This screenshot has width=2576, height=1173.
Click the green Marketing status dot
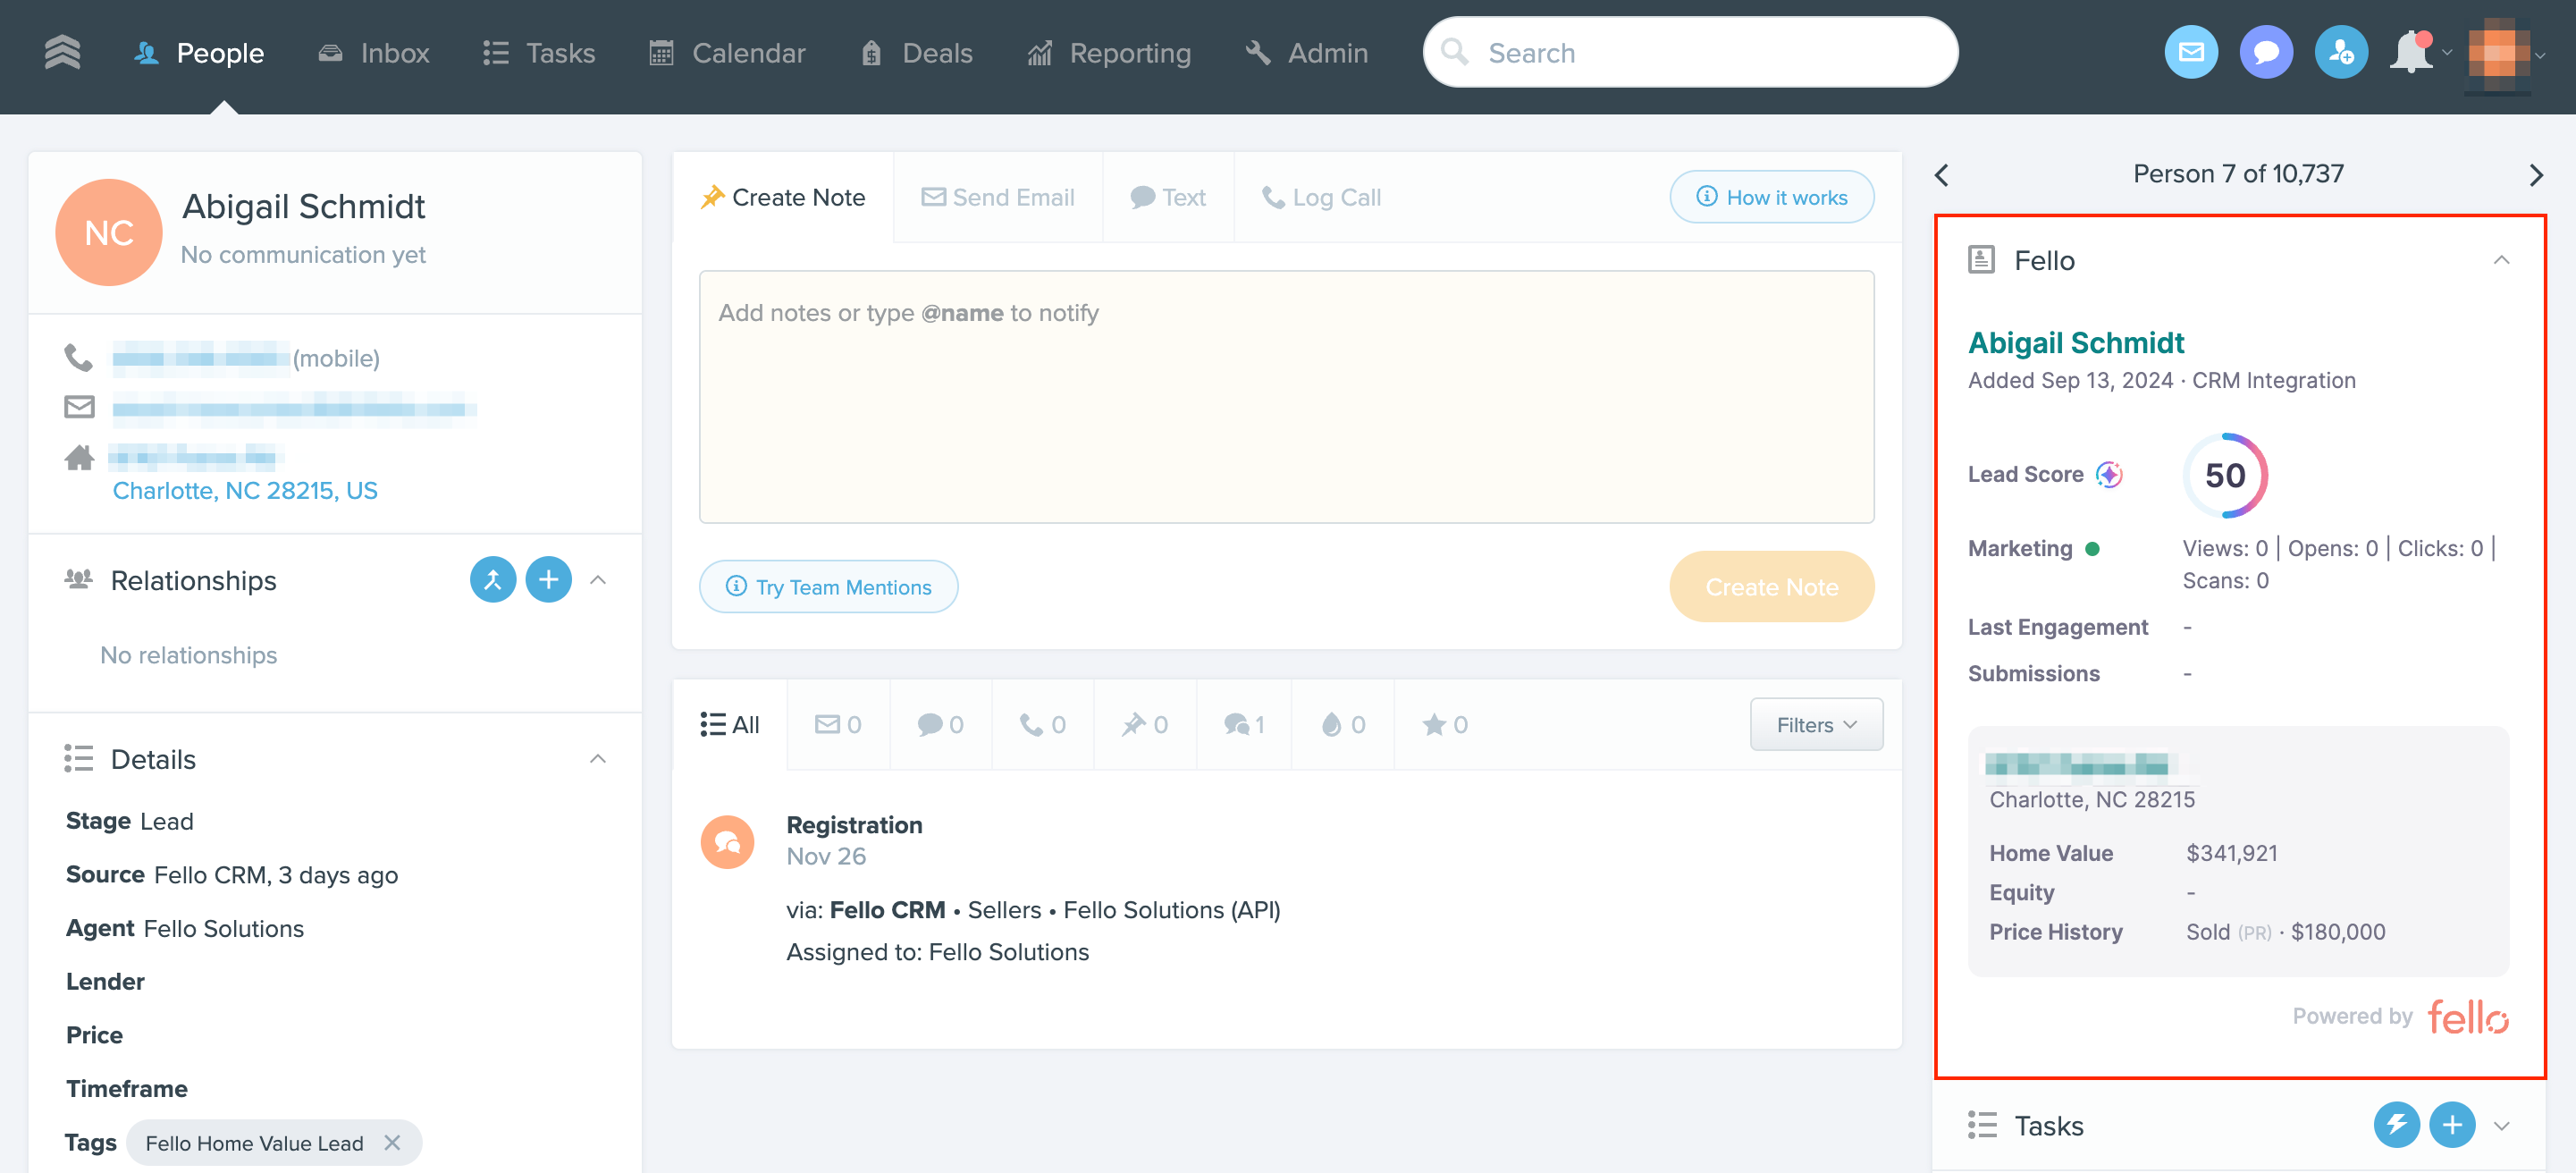coord(2092,549)
